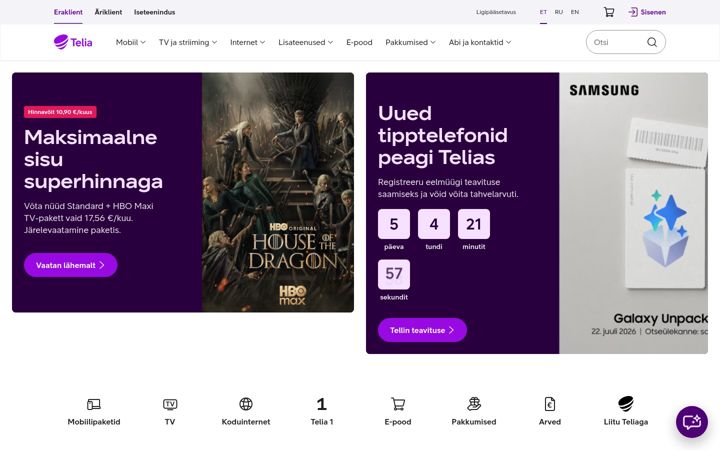
Task: Open the E-pood cart icon shortcut
Action: [398, 404]
